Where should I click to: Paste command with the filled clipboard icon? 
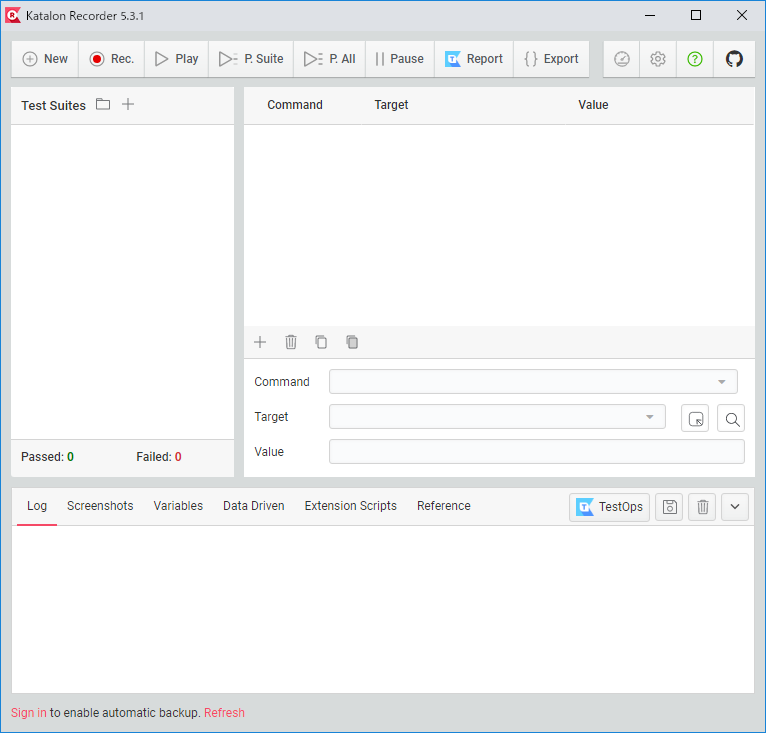click(x=352, y=342)
